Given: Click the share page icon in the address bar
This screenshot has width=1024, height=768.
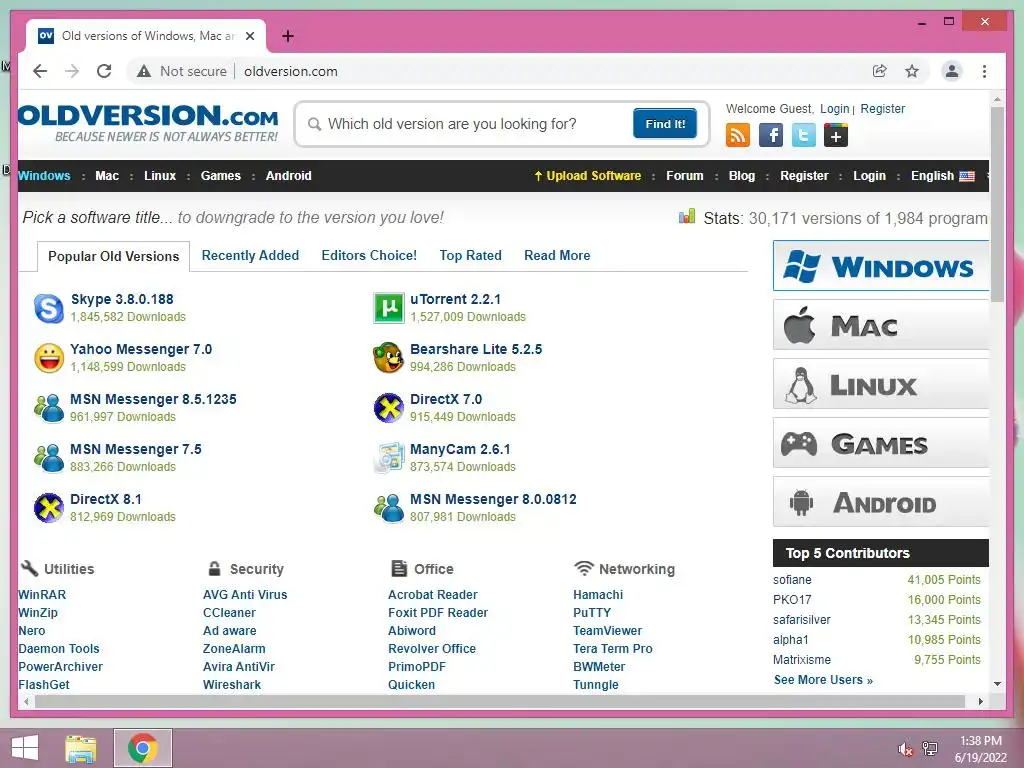Looking at the screenshot, I should [880, 71].
